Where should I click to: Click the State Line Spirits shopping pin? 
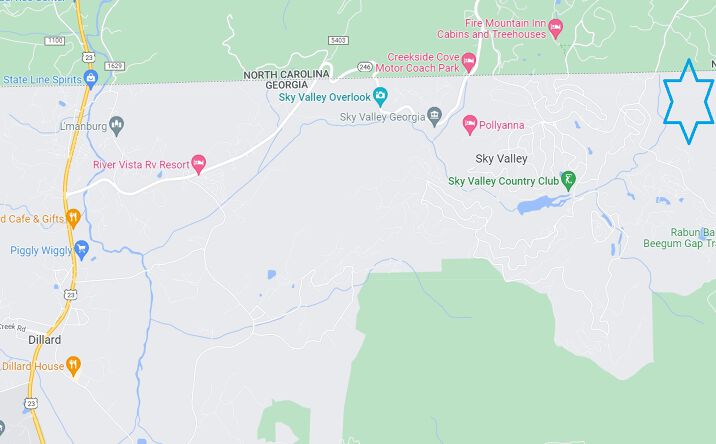91,79
